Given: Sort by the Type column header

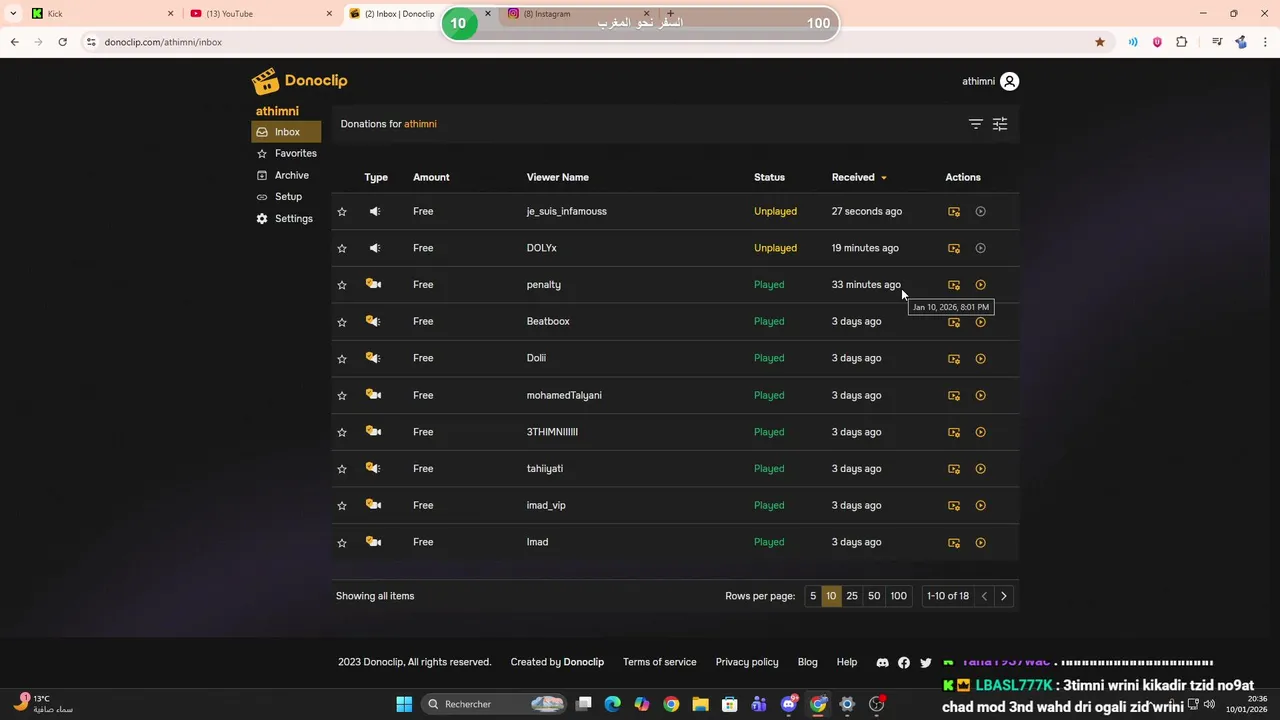Looking at the screenshot, I should [376, 177].
